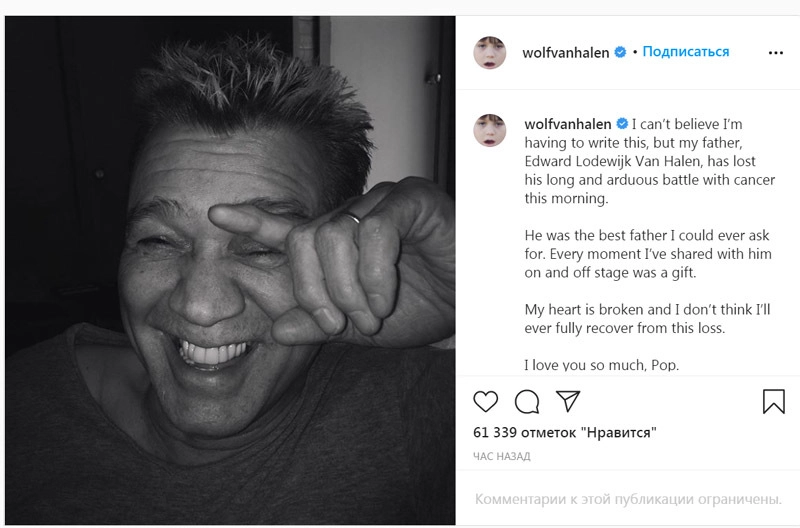Screen dimensions: 800x528
Task: Save post with the bookmark icon
Action: [x=774, y=402]
